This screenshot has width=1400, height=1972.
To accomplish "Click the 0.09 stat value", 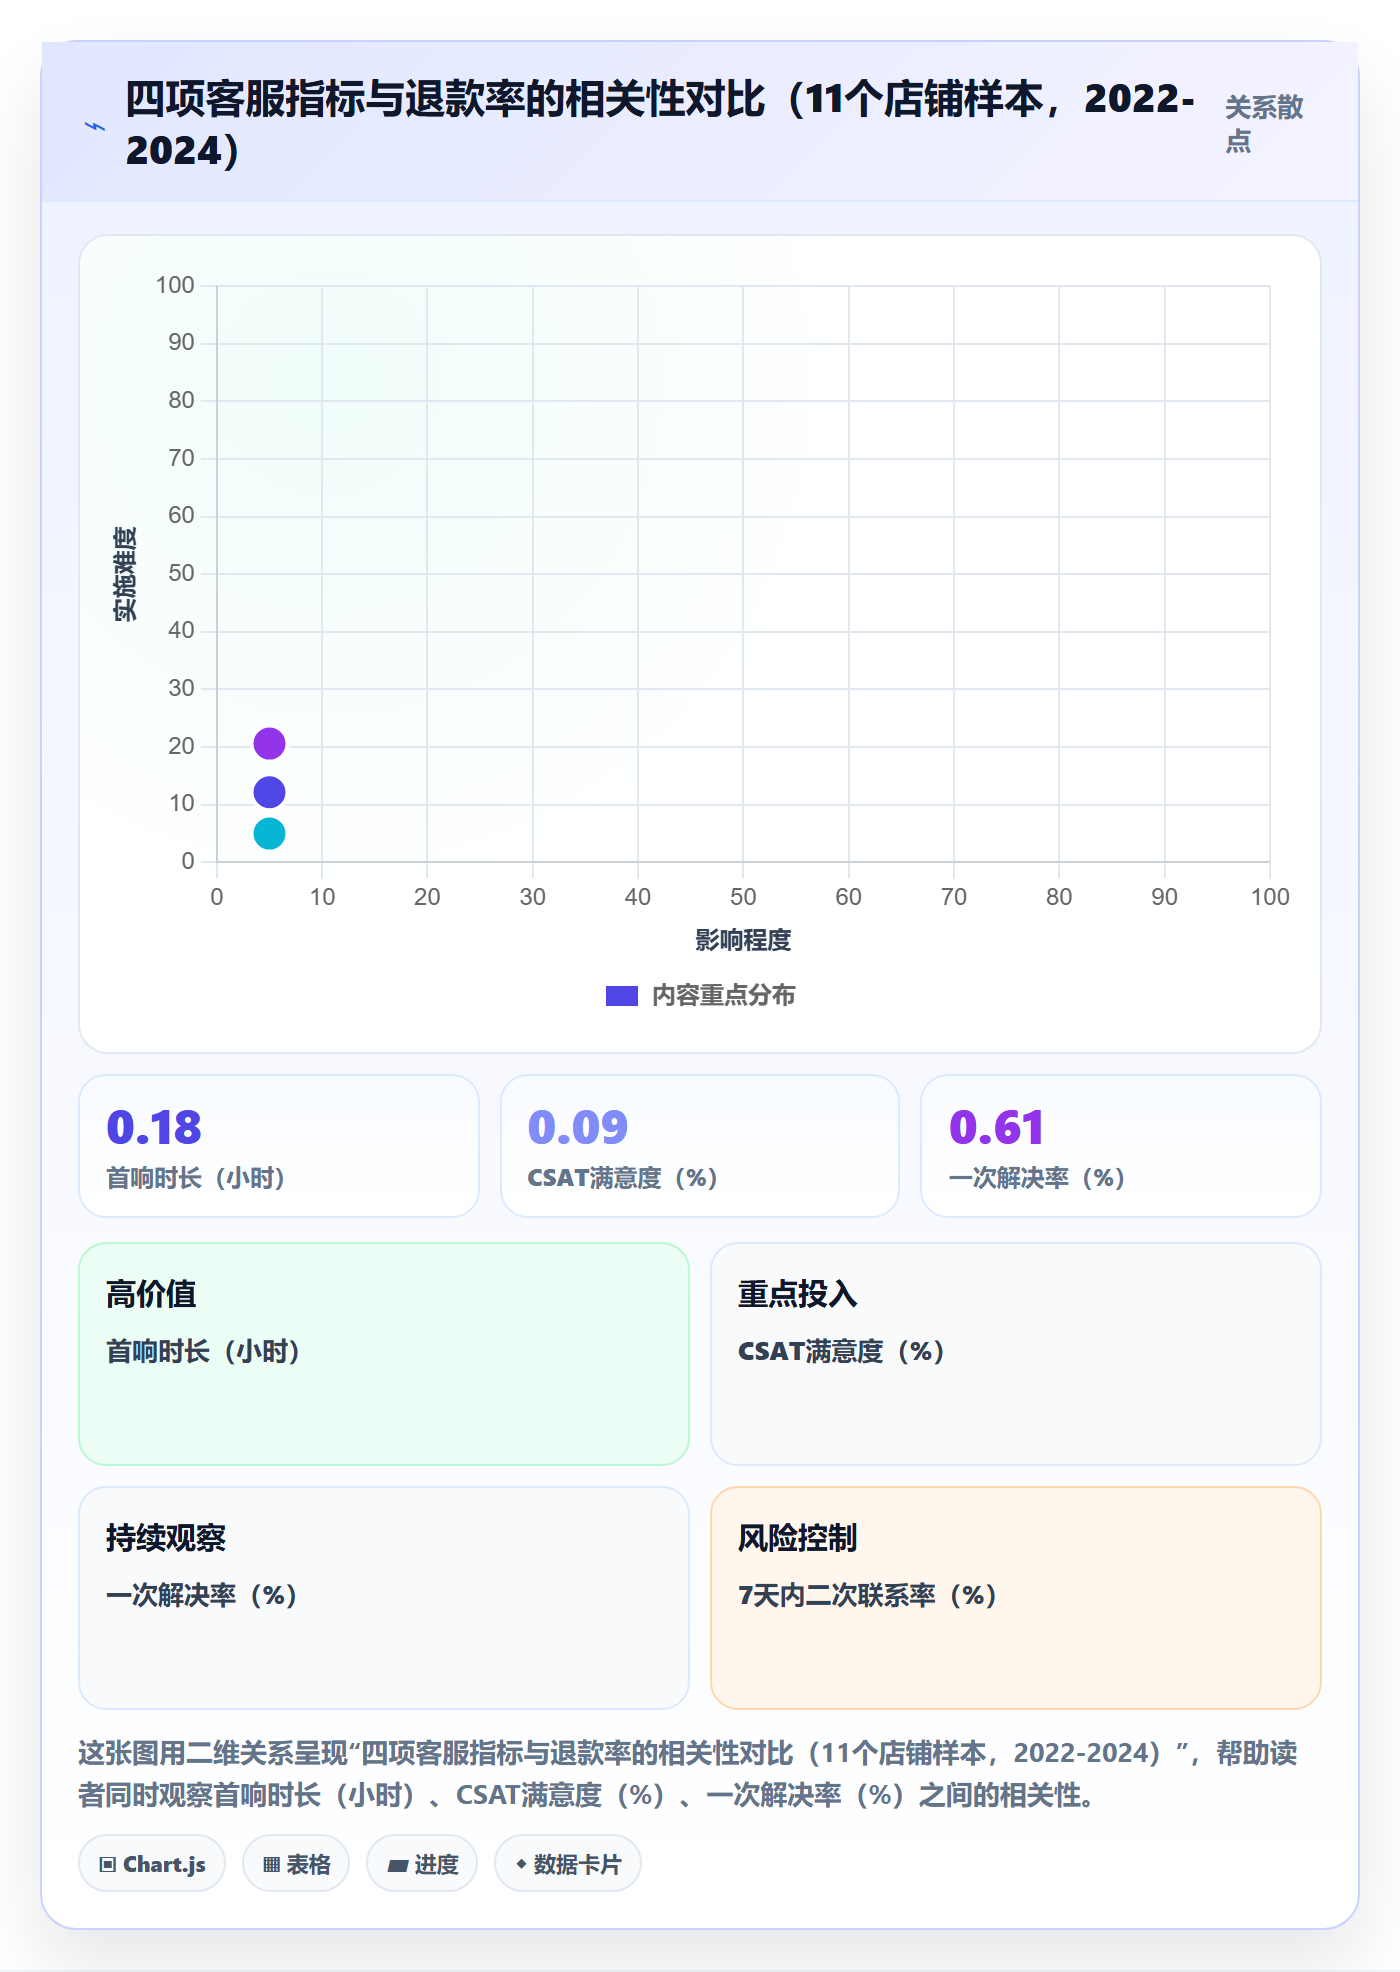I will [x=578, y=1127].
